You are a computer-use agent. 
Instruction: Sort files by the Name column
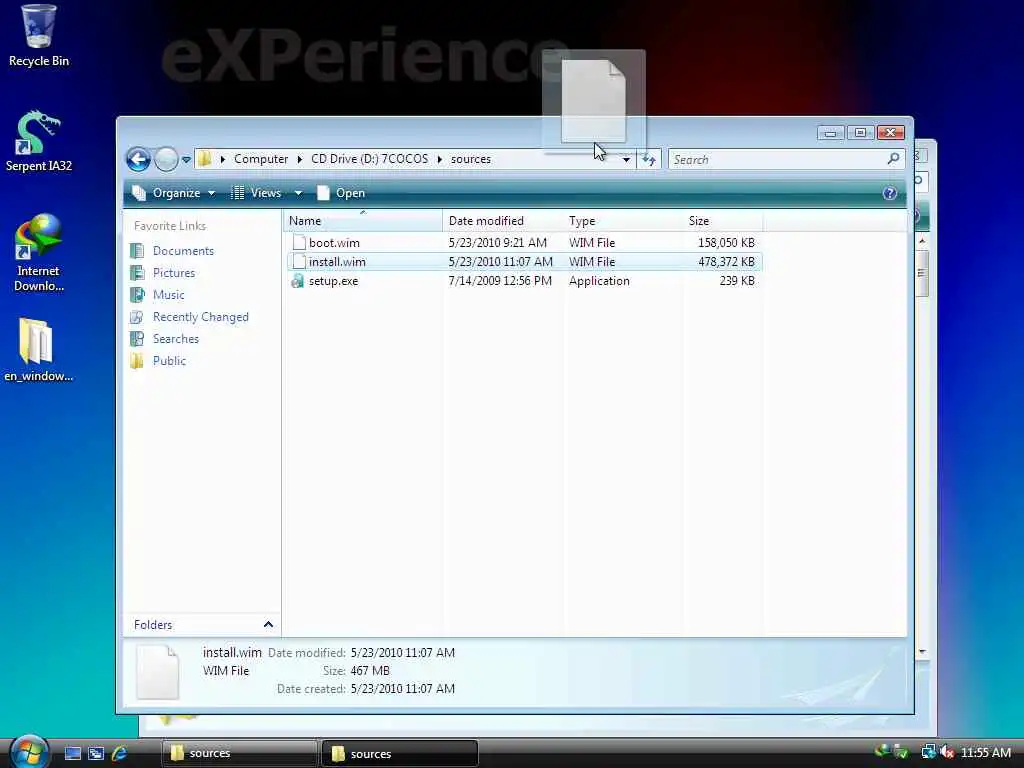(x=362, y=221)
